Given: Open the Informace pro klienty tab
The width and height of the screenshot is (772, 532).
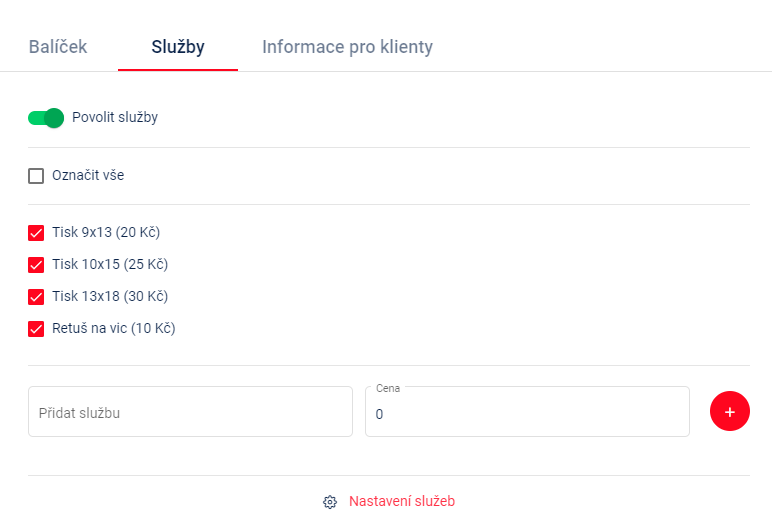Looking at the screenshot, I should point(348,47).
